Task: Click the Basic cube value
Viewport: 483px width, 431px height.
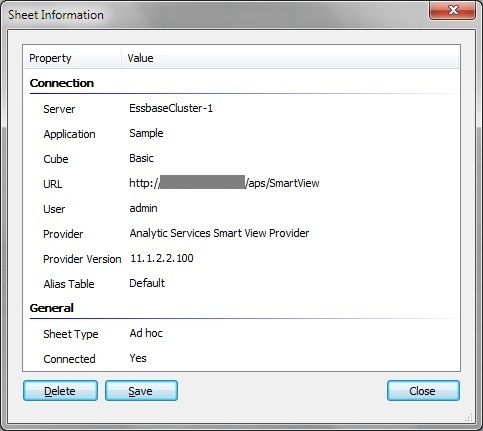Action: (x=141, y=158)
